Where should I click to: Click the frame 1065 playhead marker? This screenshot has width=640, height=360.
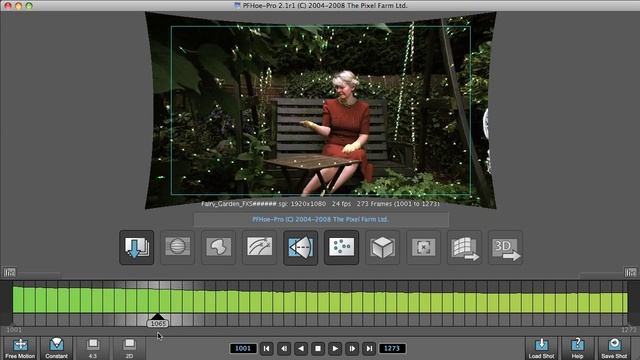[158, 321]
